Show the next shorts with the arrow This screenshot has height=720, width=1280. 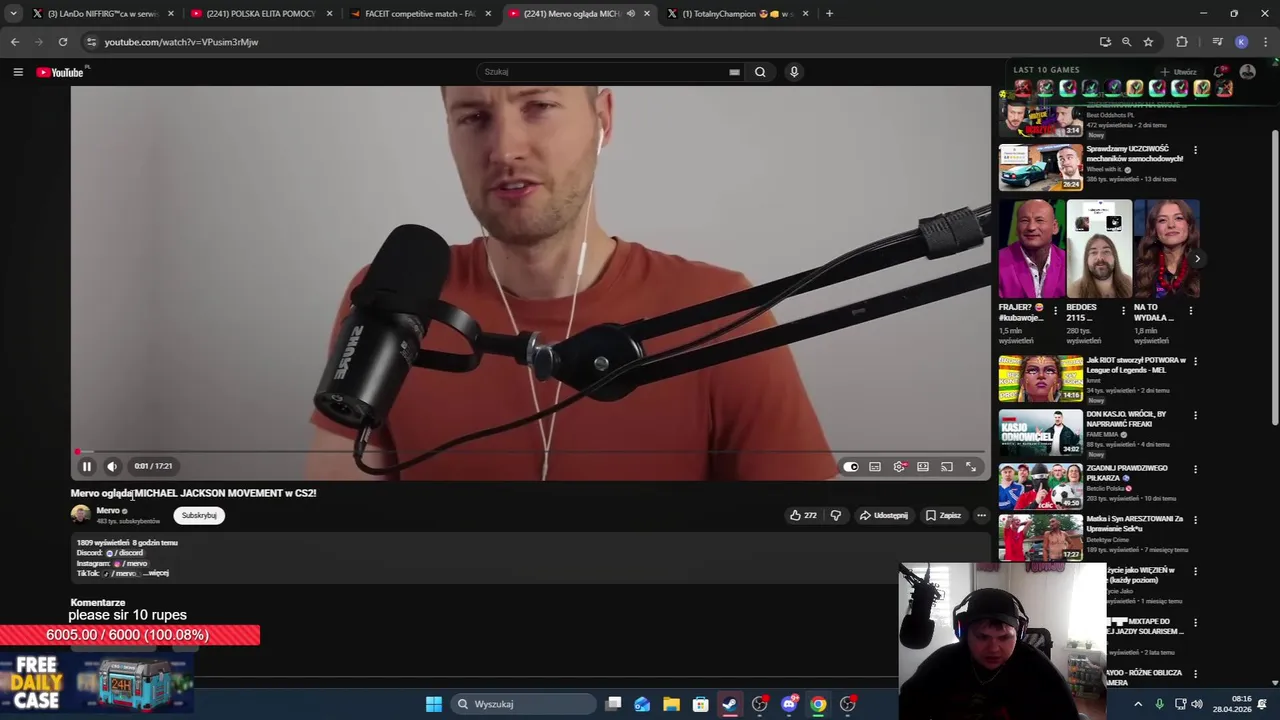pos(1197,259)
